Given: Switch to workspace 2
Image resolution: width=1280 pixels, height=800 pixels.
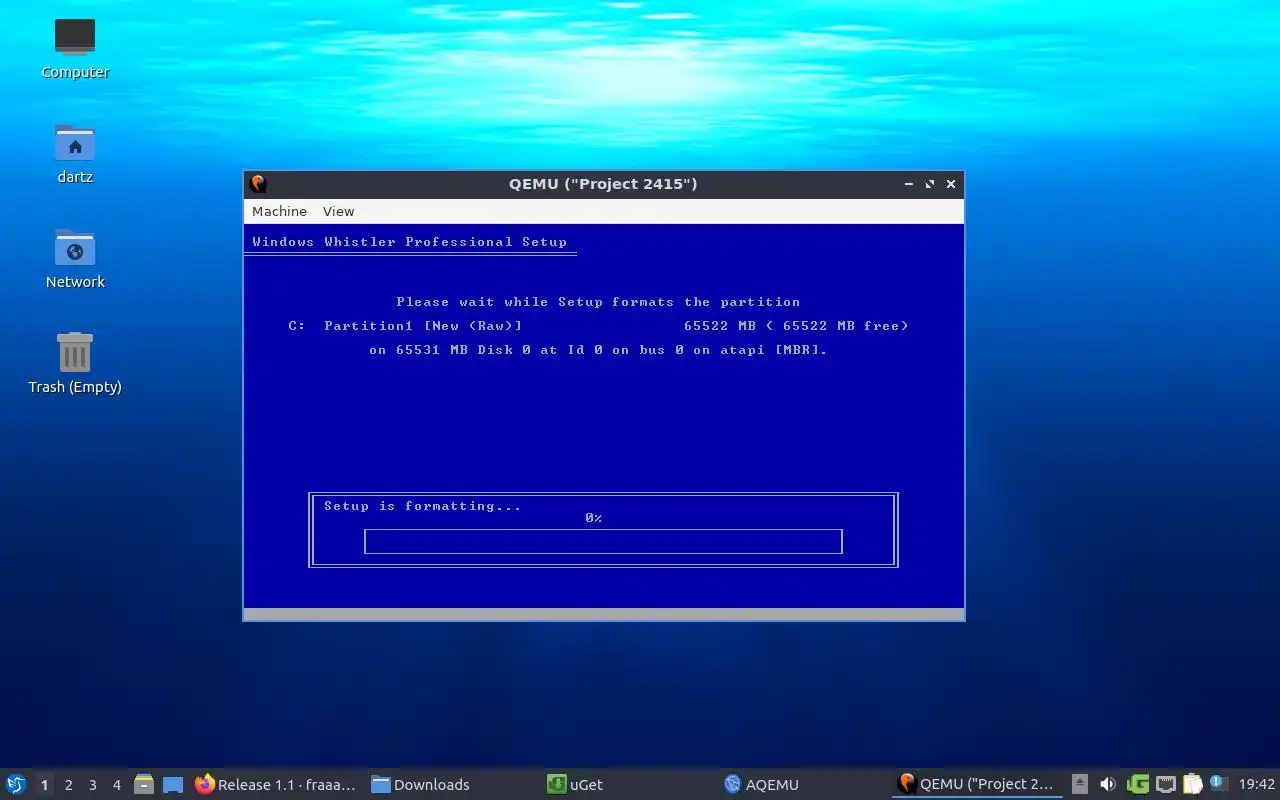Looking at the screenshot, I should 68,785.
